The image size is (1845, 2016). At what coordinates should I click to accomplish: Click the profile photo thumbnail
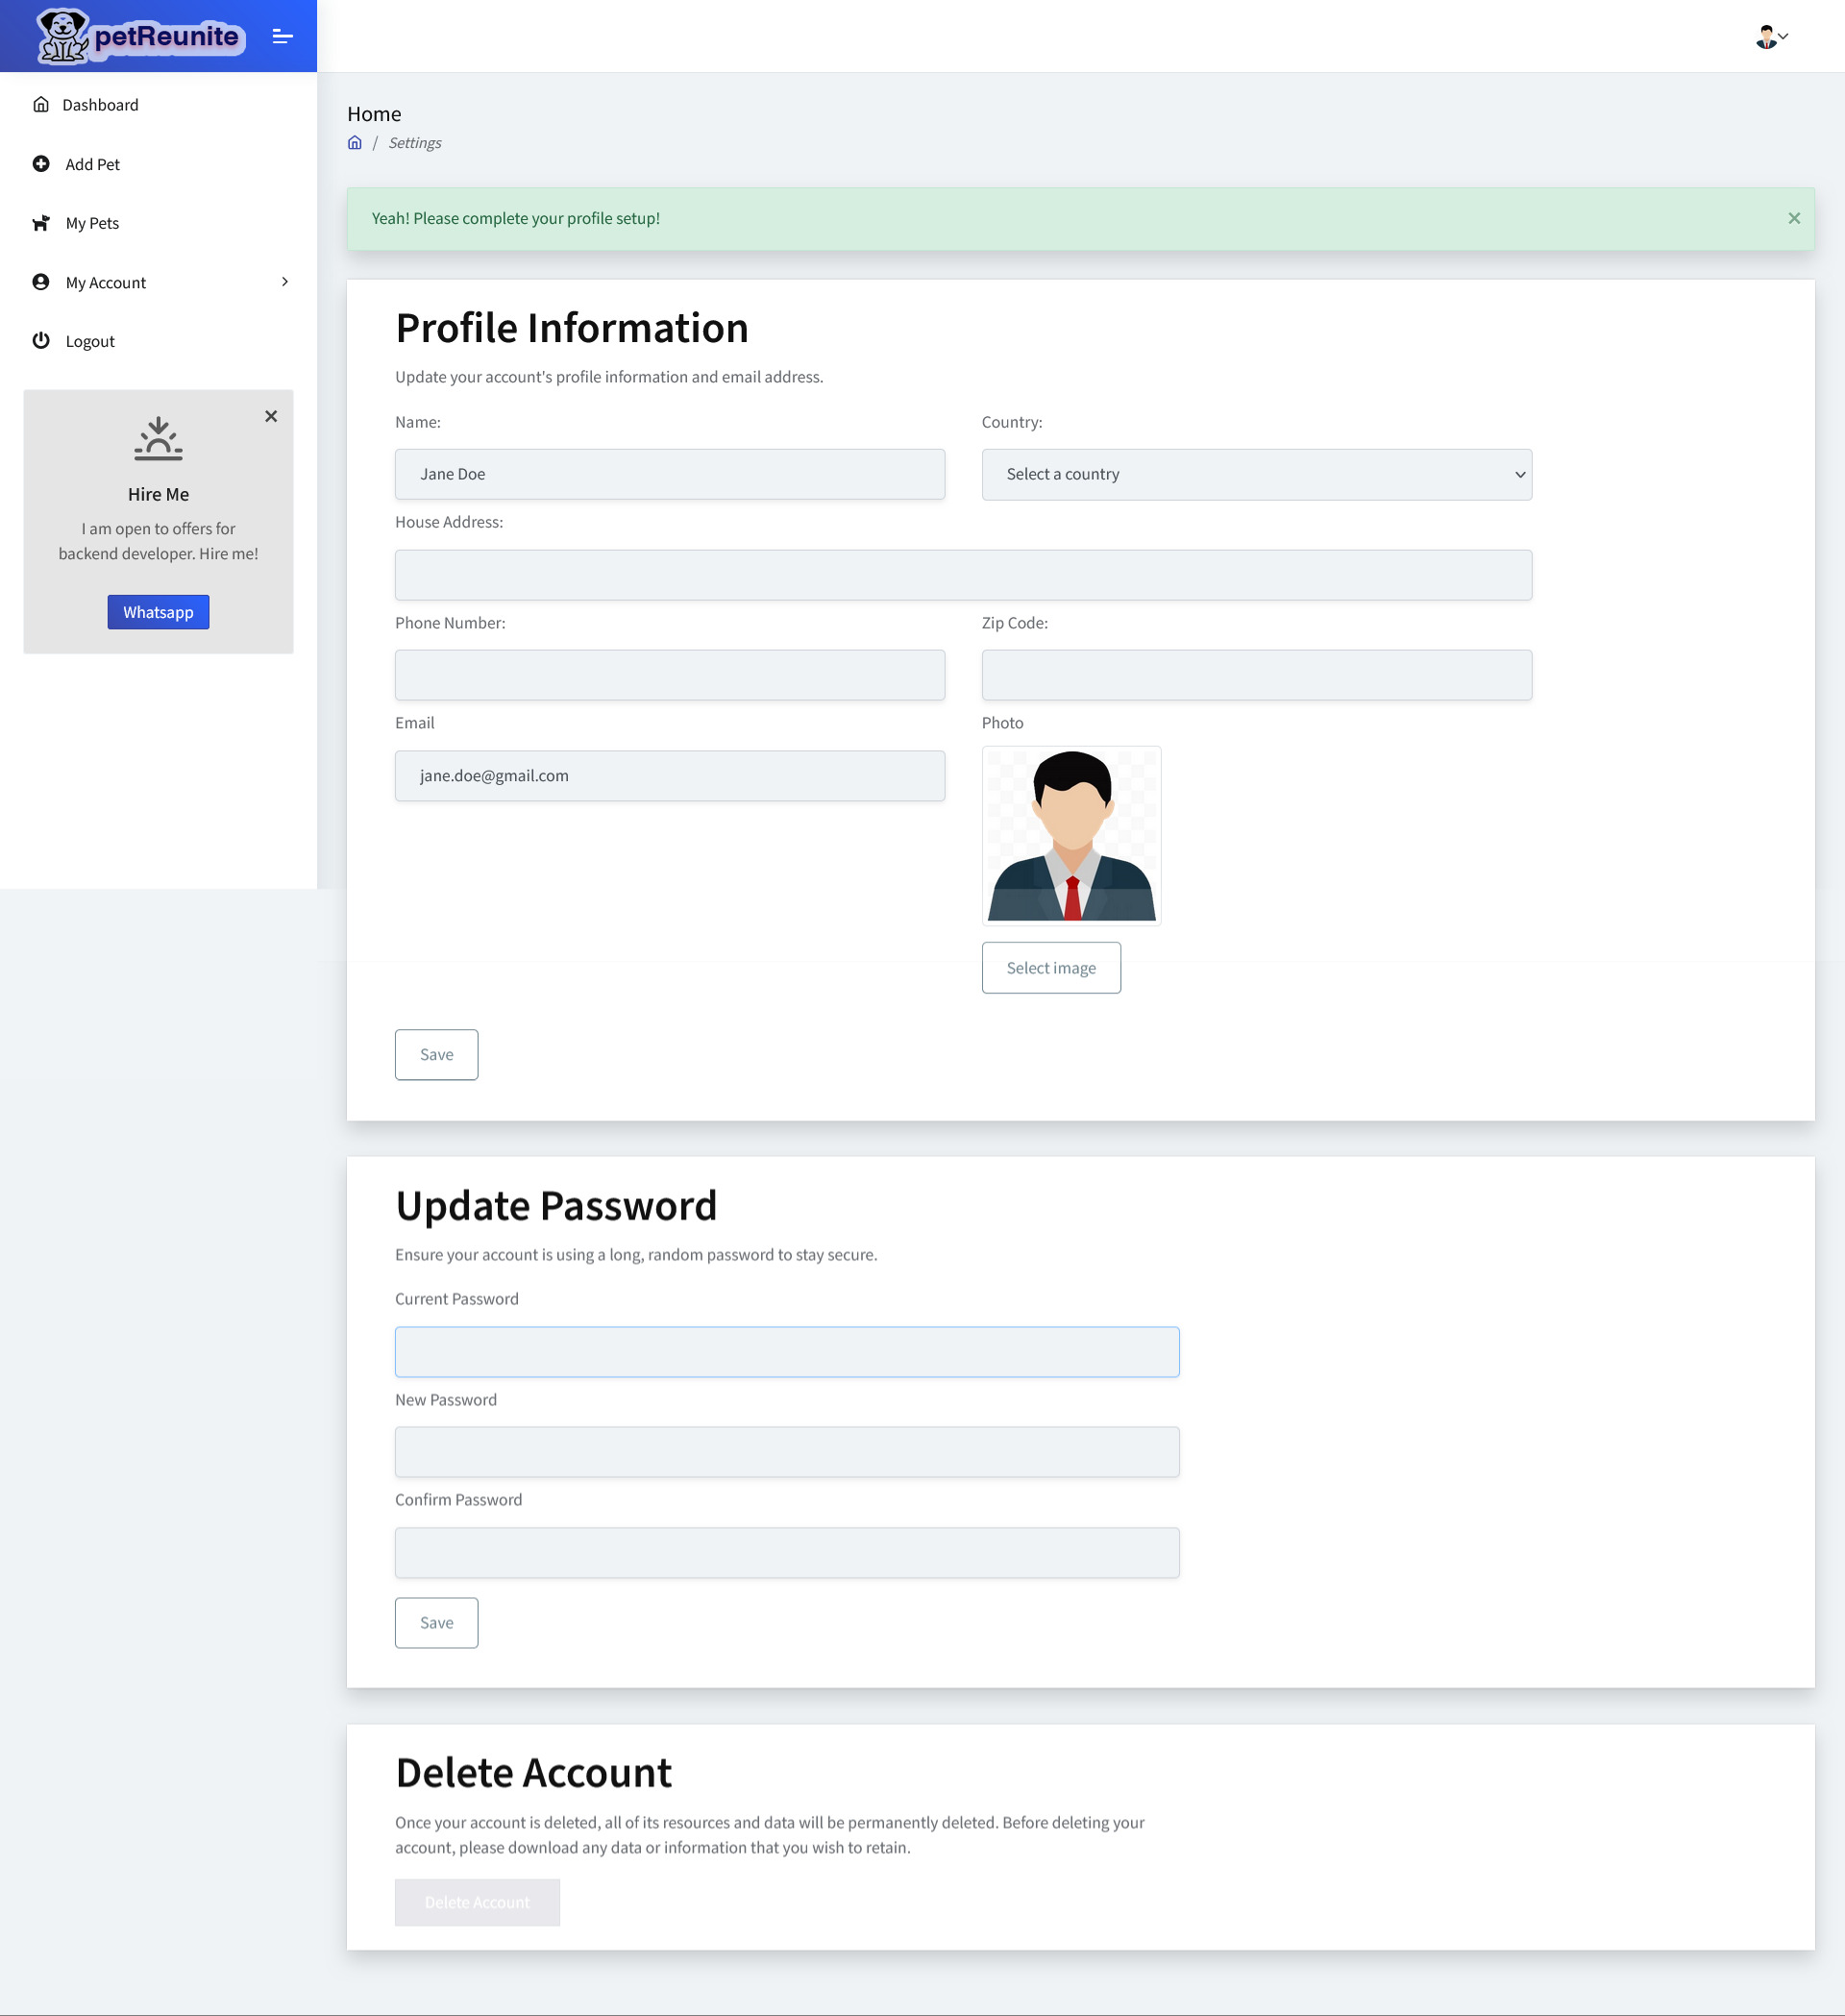tap(1071, 836)
